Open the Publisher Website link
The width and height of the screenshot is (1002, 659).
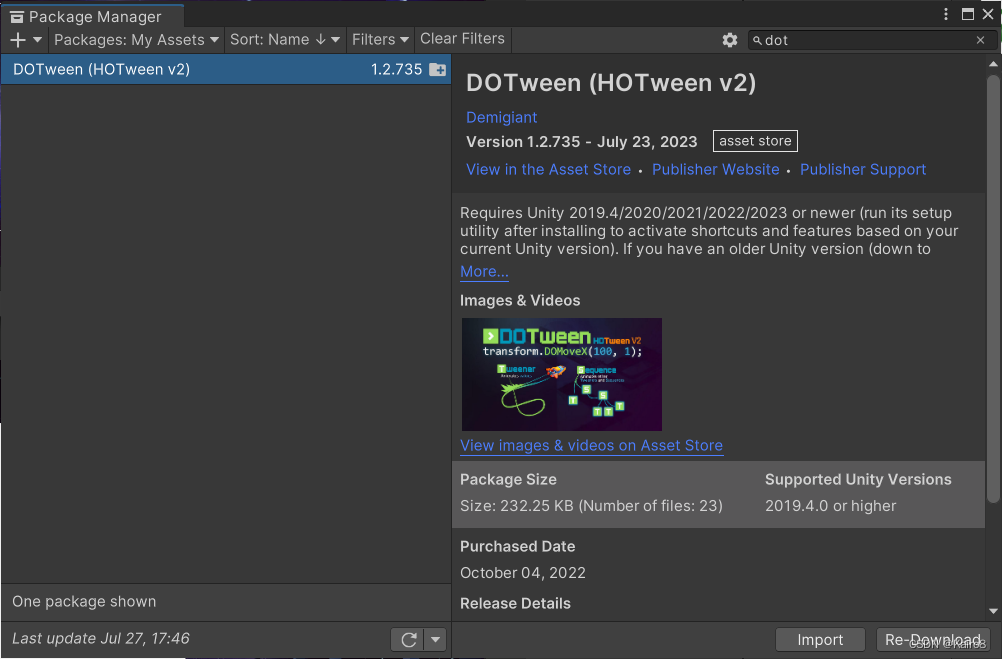tap(716, 169)
